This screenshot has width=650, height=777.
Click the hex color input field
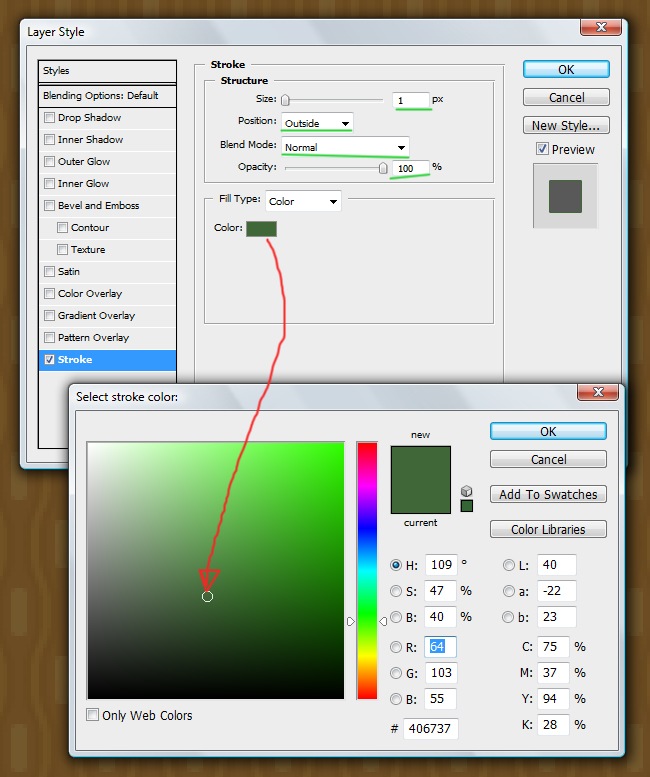(431, 729)
